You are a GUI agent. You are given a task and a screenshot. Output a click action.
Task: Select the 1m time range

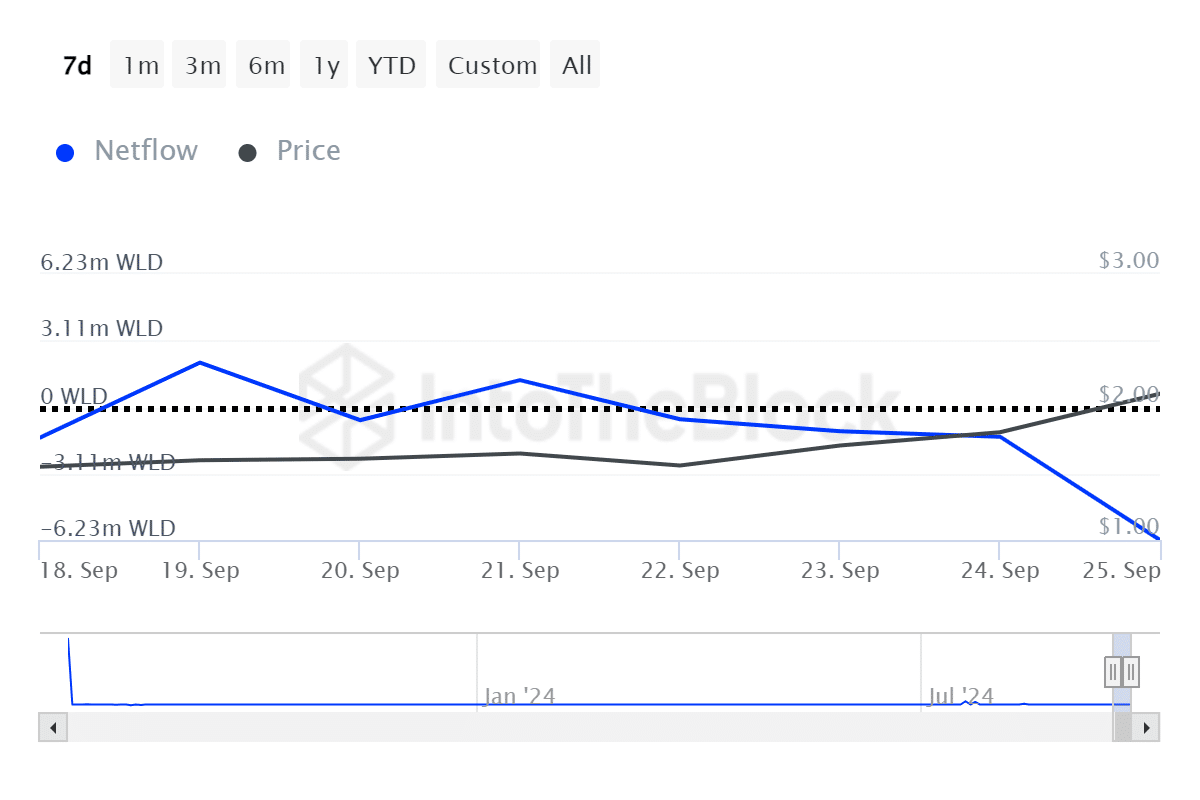click(x=137, y=64)
